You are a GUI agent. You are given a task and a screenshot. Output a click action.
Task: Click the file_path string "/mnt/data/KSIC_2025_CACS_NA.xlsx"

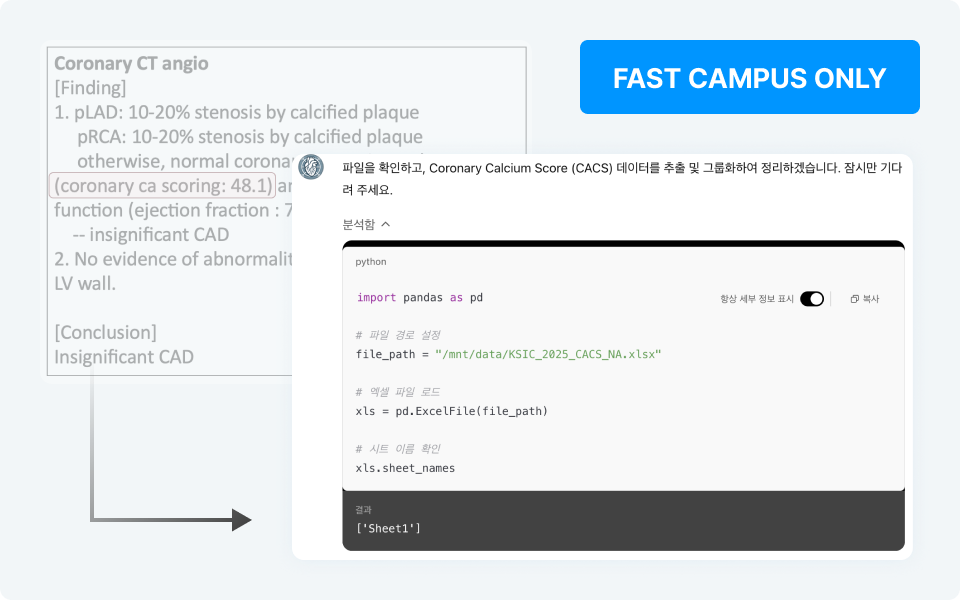(548, 354)
